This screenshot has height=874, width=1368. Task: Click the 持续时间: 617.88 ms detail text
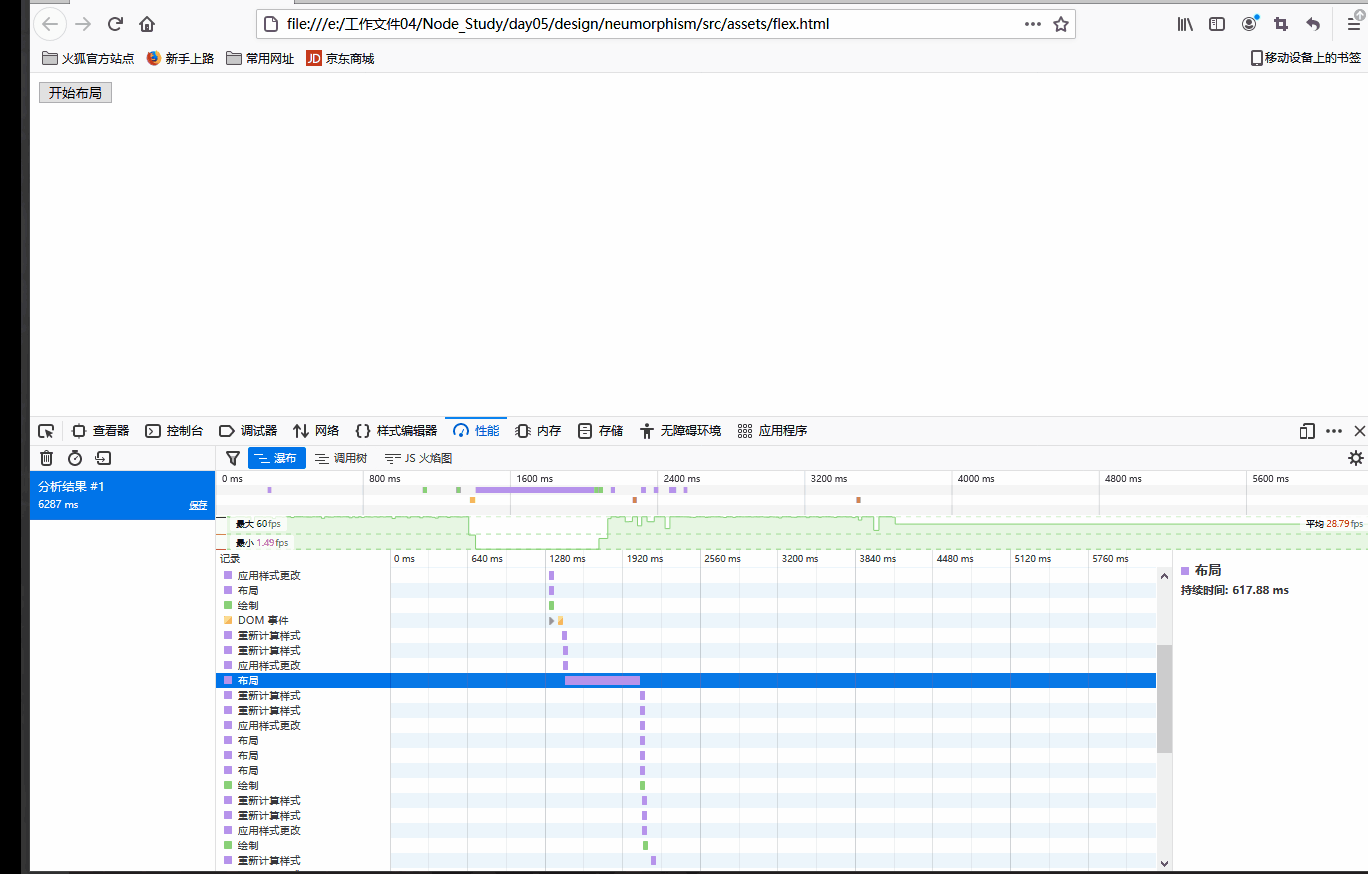(1235, 590)
